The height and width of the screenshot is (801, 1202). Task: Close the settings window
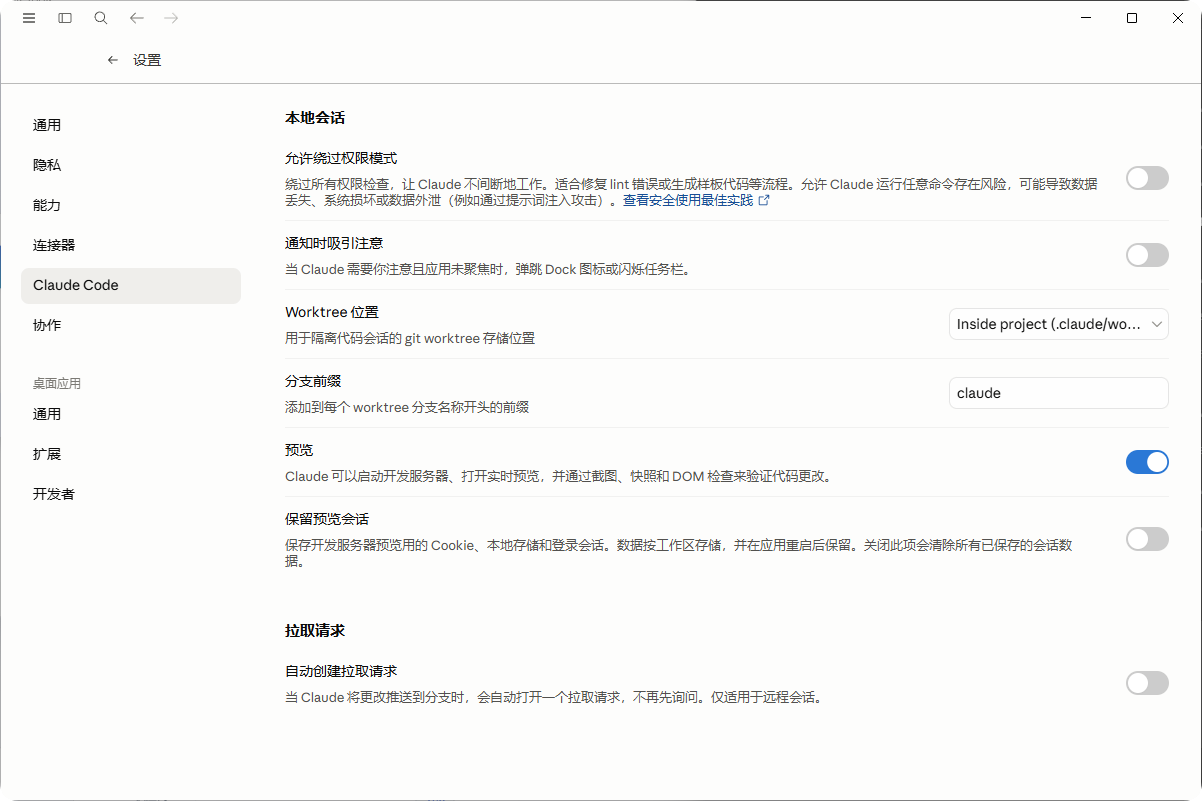click(1178, 18)
